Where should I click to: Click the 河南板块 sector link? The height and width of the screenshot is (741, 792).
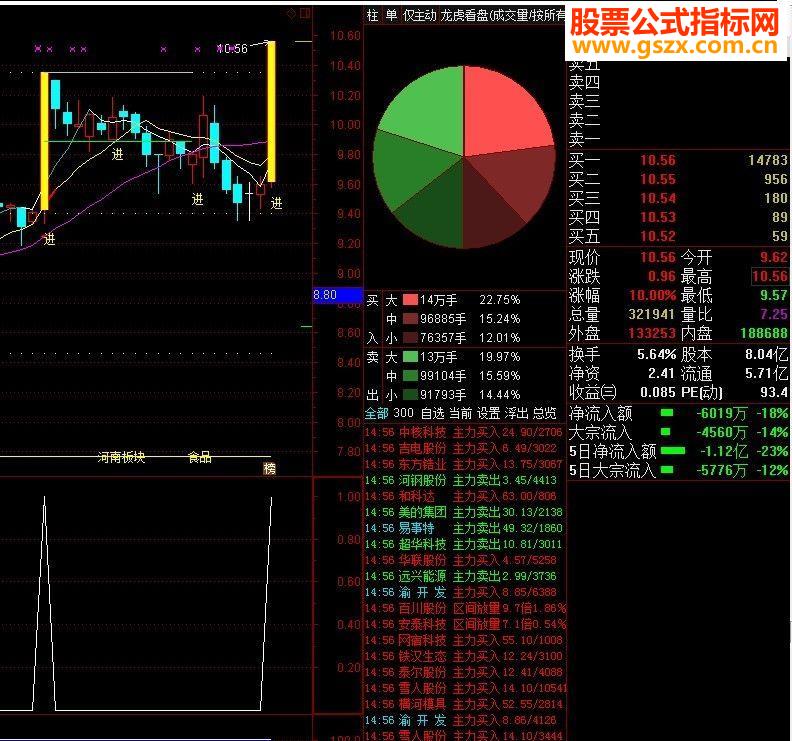point(121,458)
